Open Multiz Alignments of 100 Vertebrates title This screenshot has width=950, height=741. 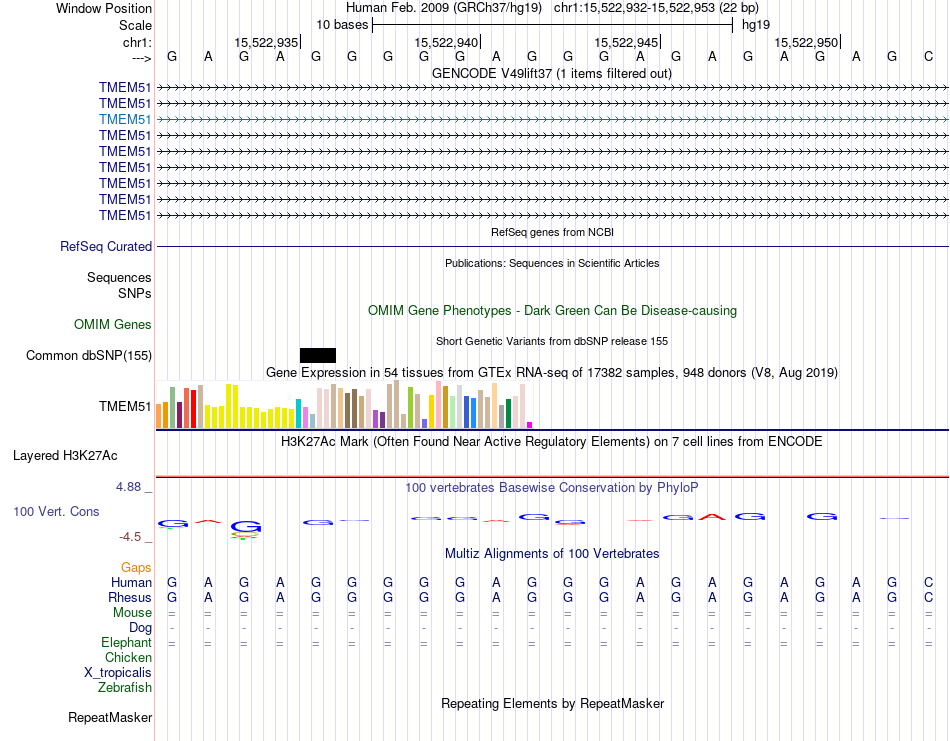coord(552,554)
